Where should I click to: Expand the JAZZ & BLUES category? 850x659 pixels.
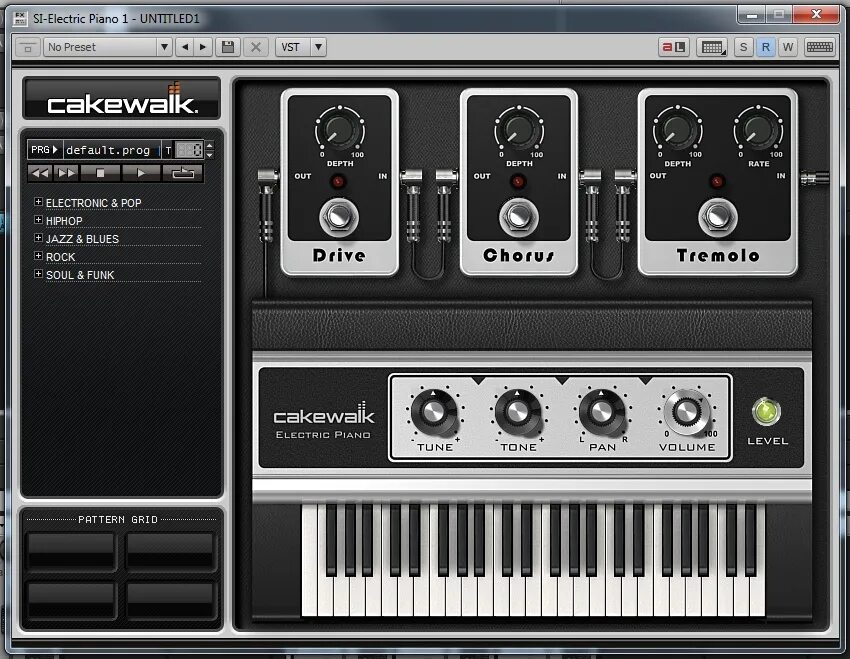pos(38,237)
